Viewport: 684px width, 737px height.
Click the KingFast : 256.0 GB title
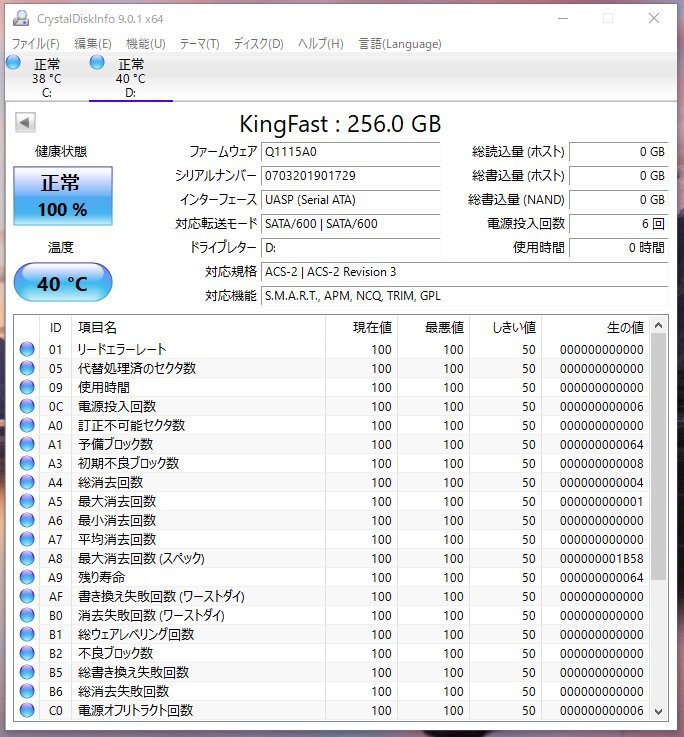pyautogui.click(x=340, y=124)
